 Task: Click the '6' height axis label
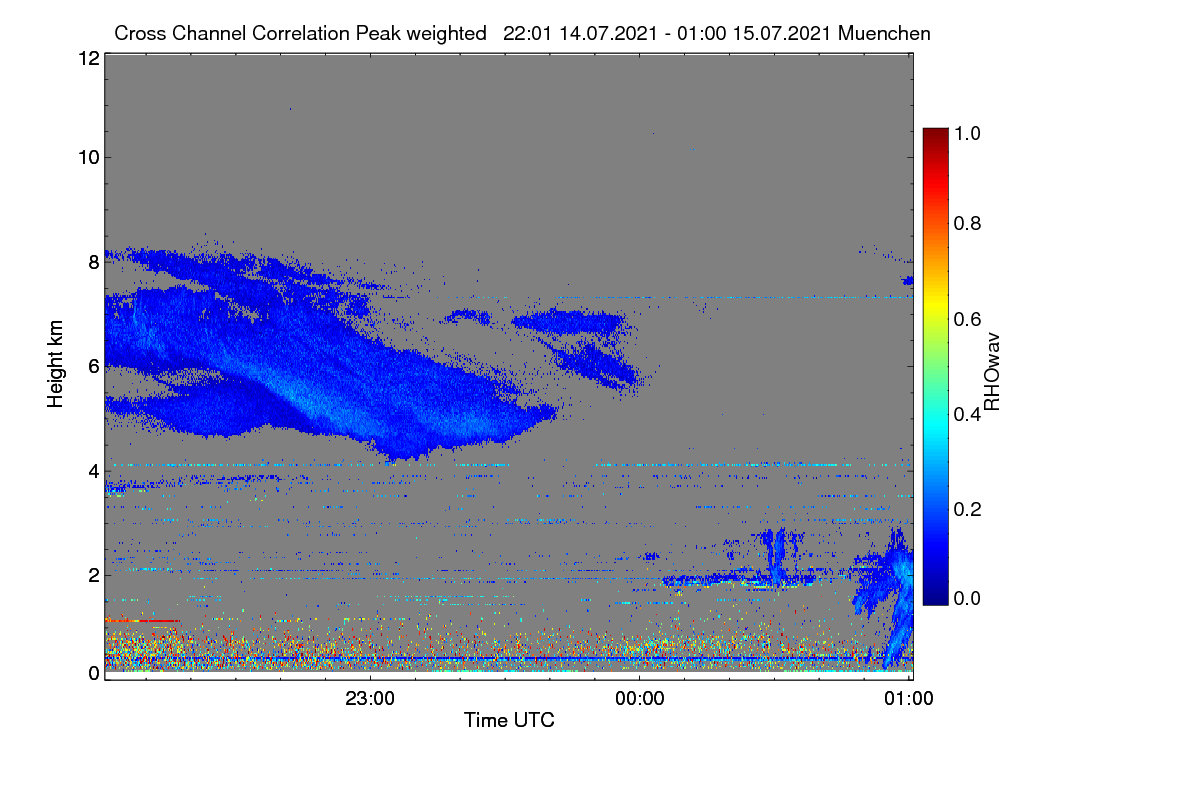point(94,367)
